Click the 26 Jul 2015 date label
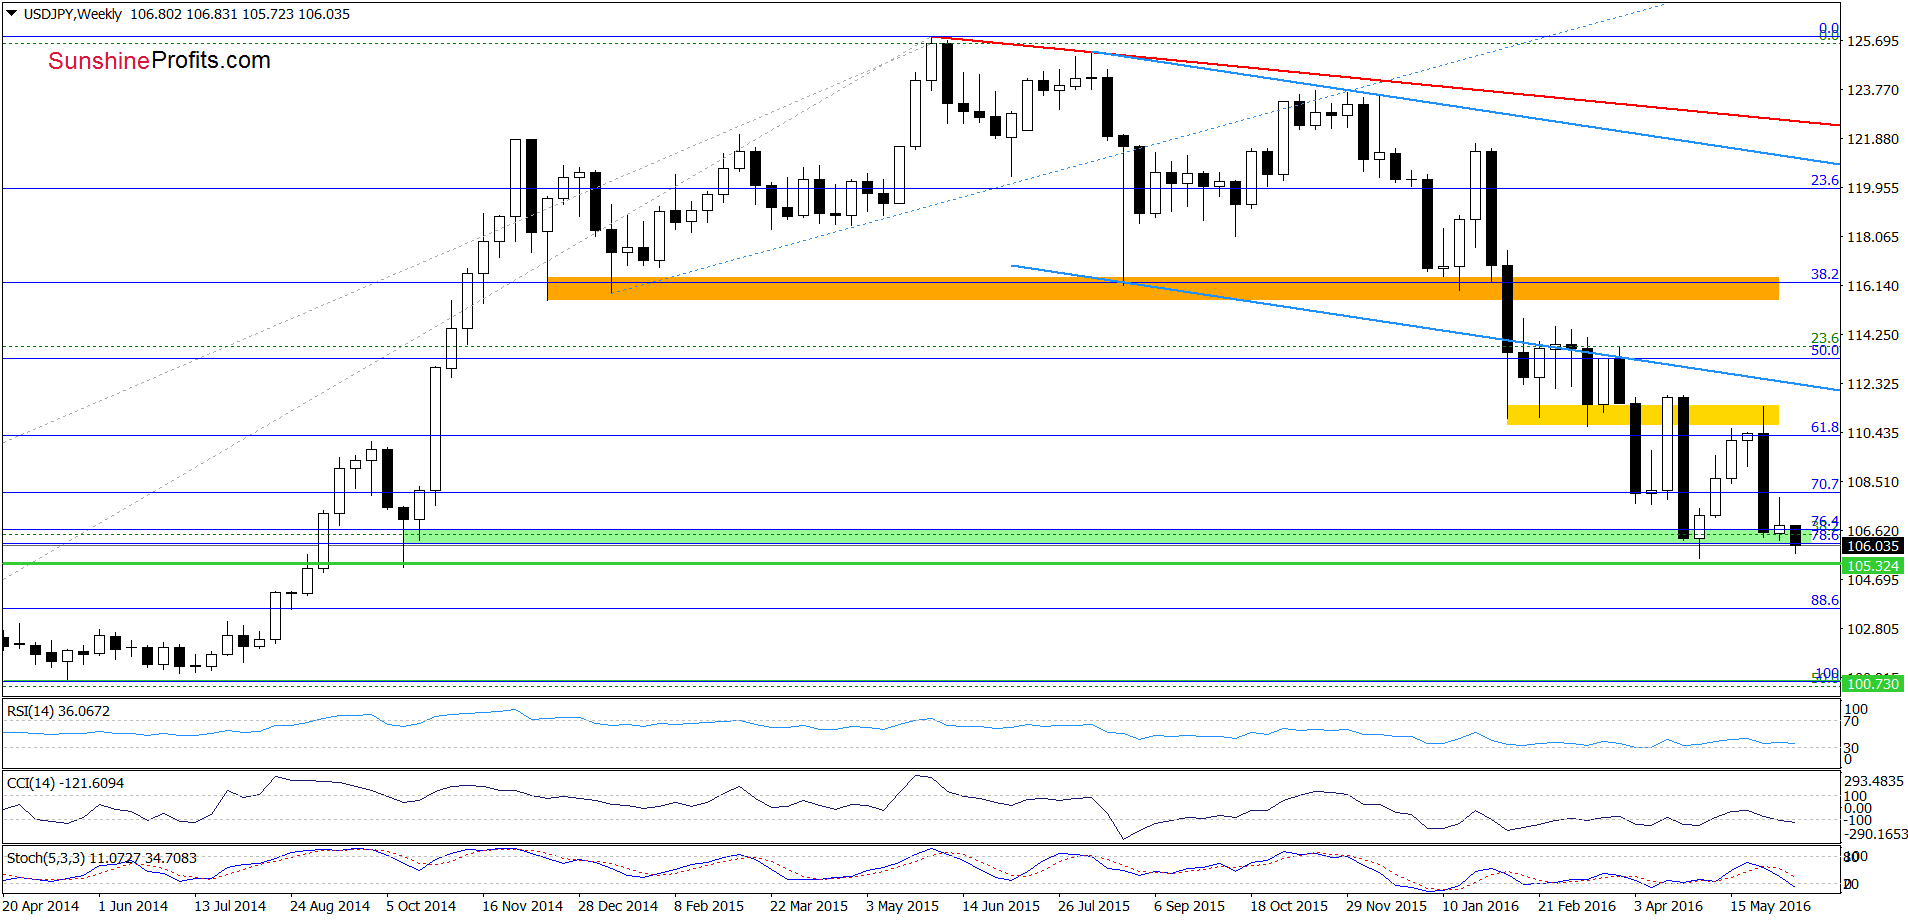 [x=1094, y=906]
